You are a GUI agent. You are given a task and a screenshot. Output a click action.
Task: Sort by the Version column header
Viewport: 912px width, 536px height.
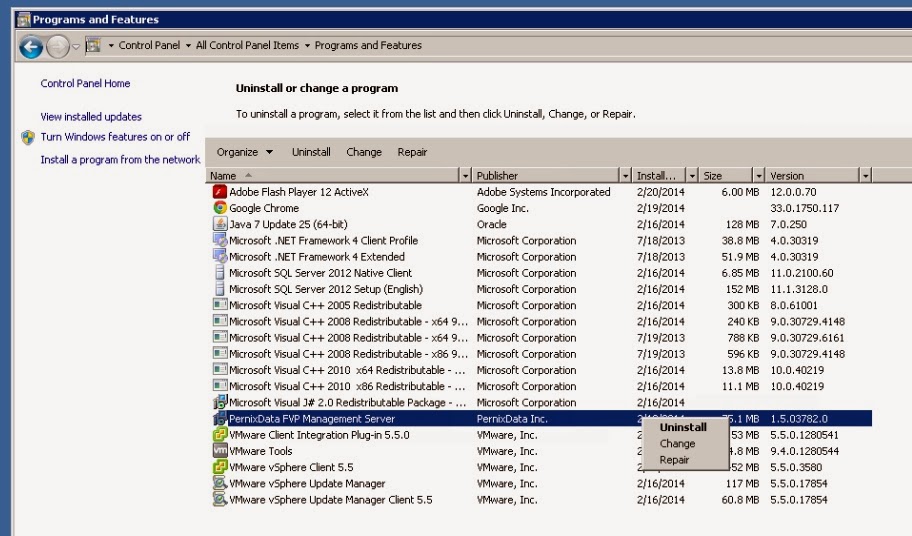pyautogui.click(x=813, y=176)
